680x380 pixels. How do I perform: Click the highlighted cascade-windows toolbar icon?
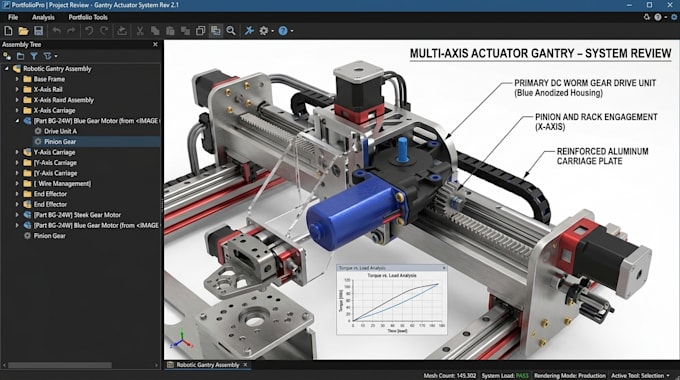click(x=215, y=31)
